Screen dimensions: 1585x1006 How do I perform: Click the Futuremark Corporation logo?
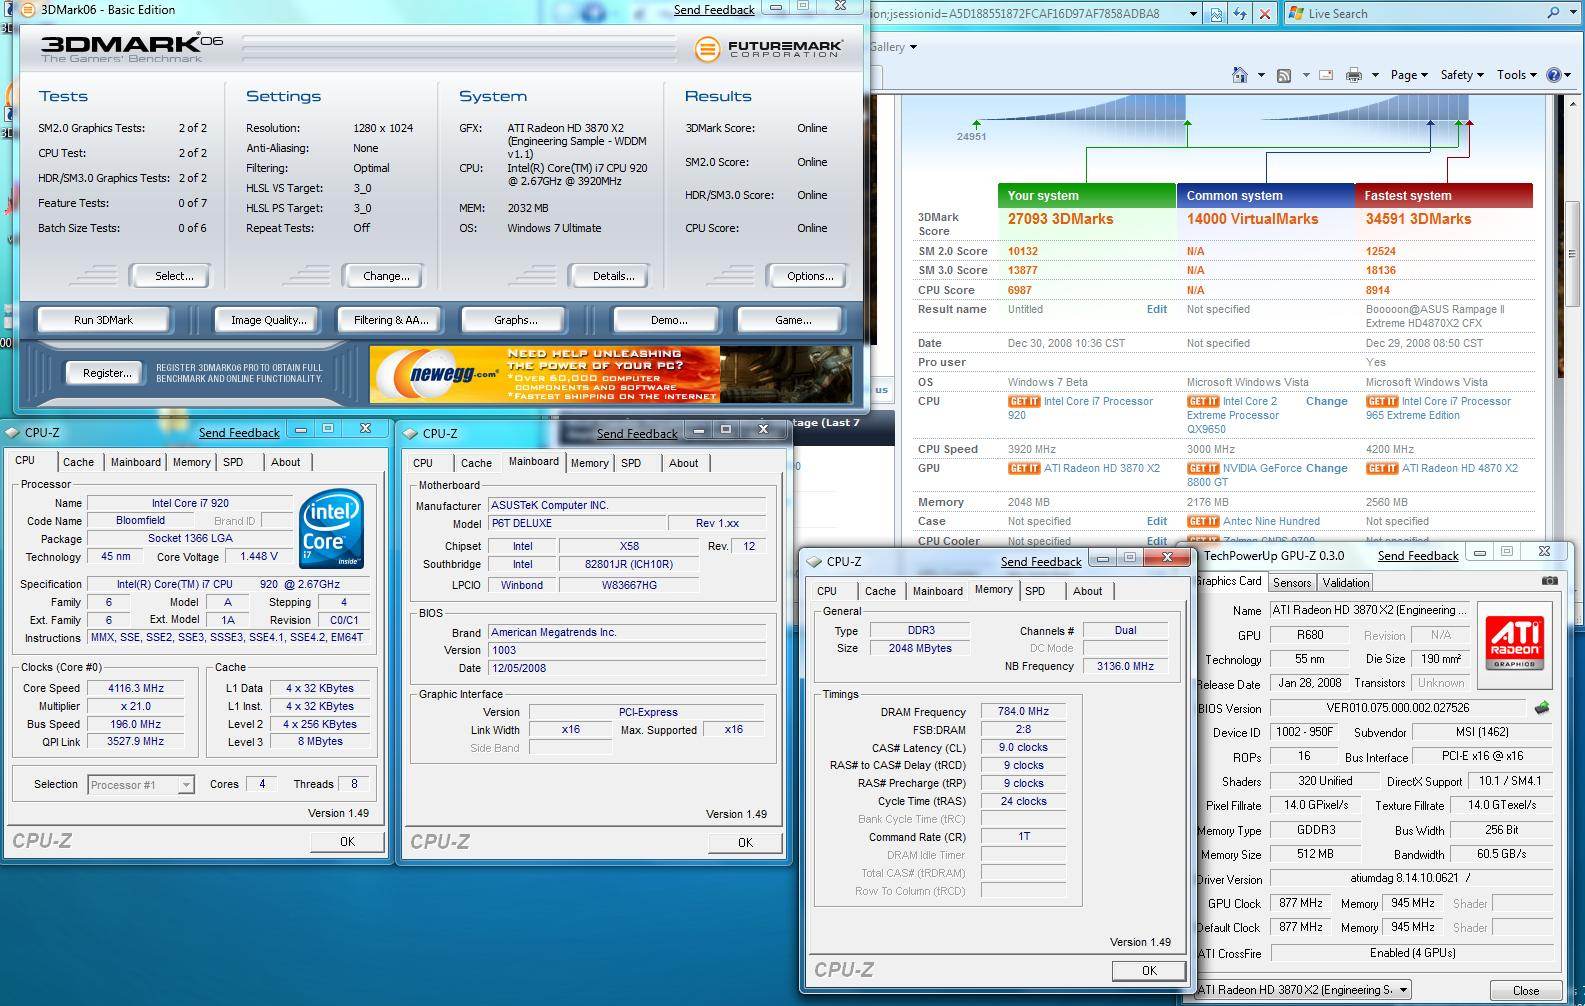tap(768, 48)
